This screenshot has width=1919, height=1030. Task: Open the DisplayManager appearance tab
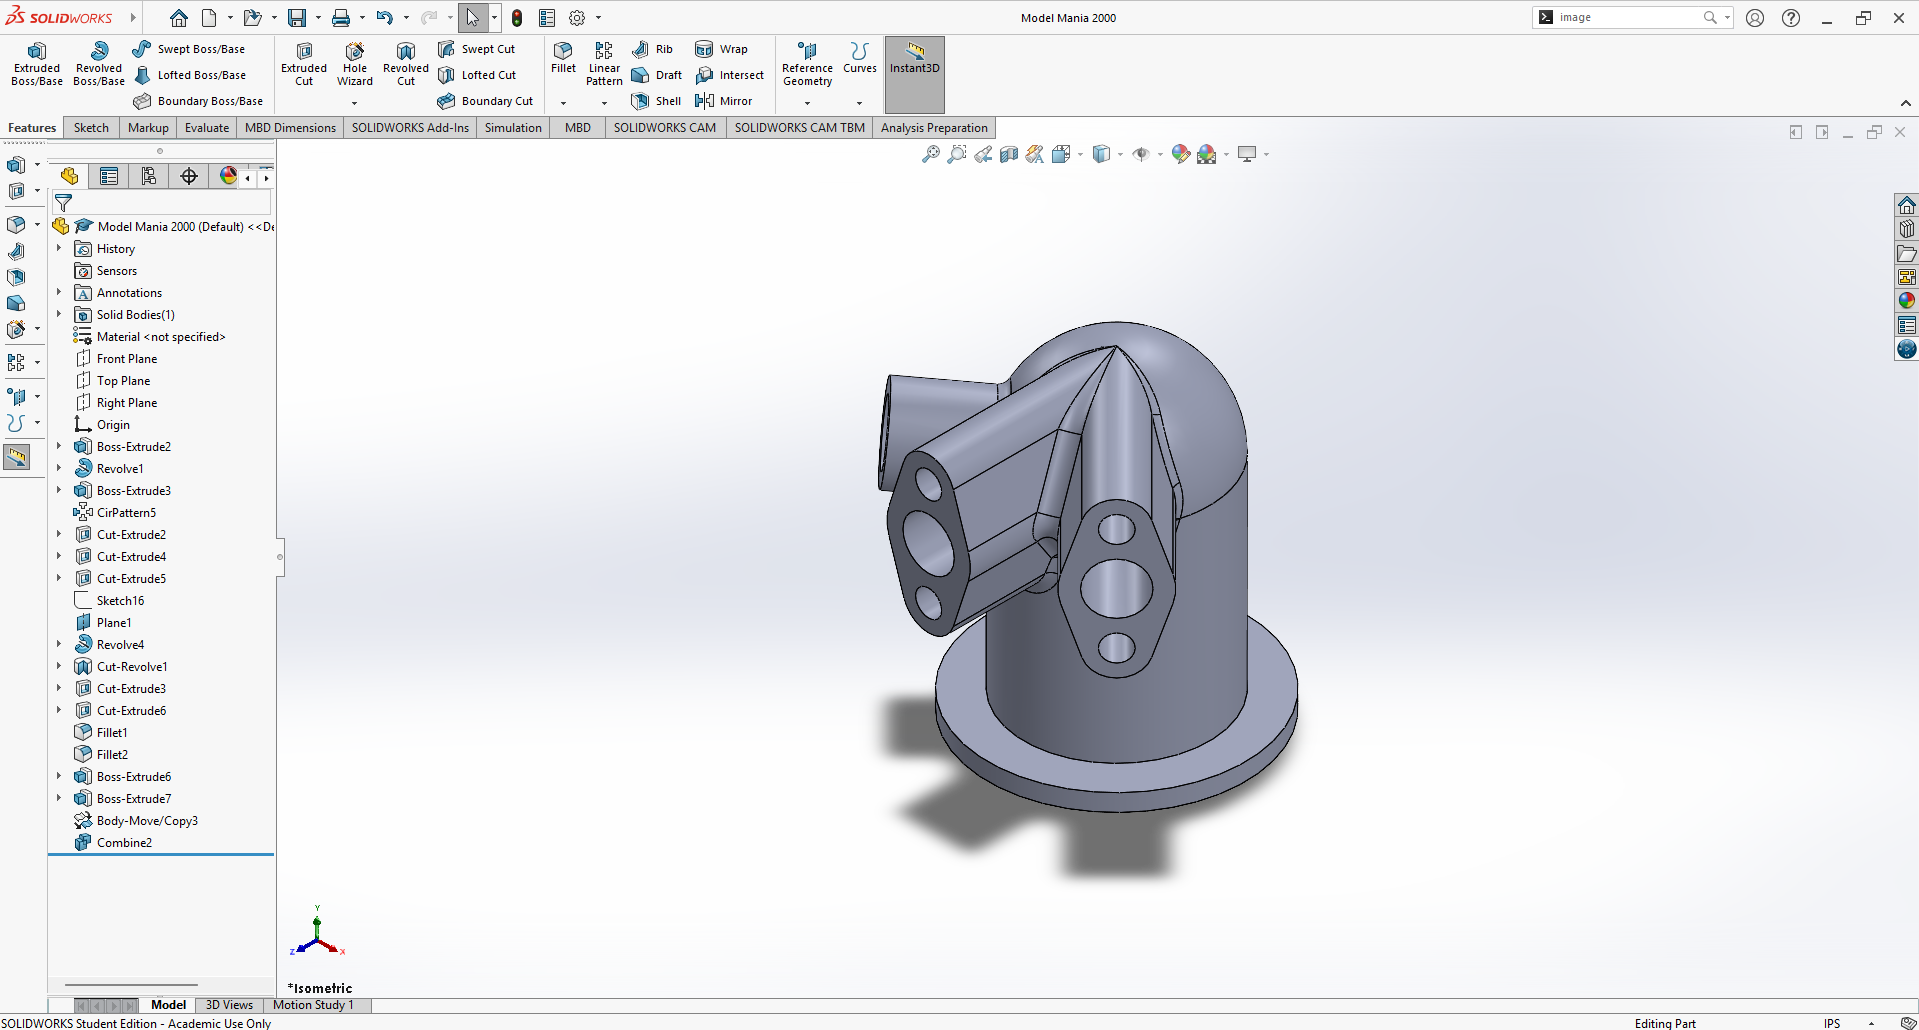pos(229,177)
